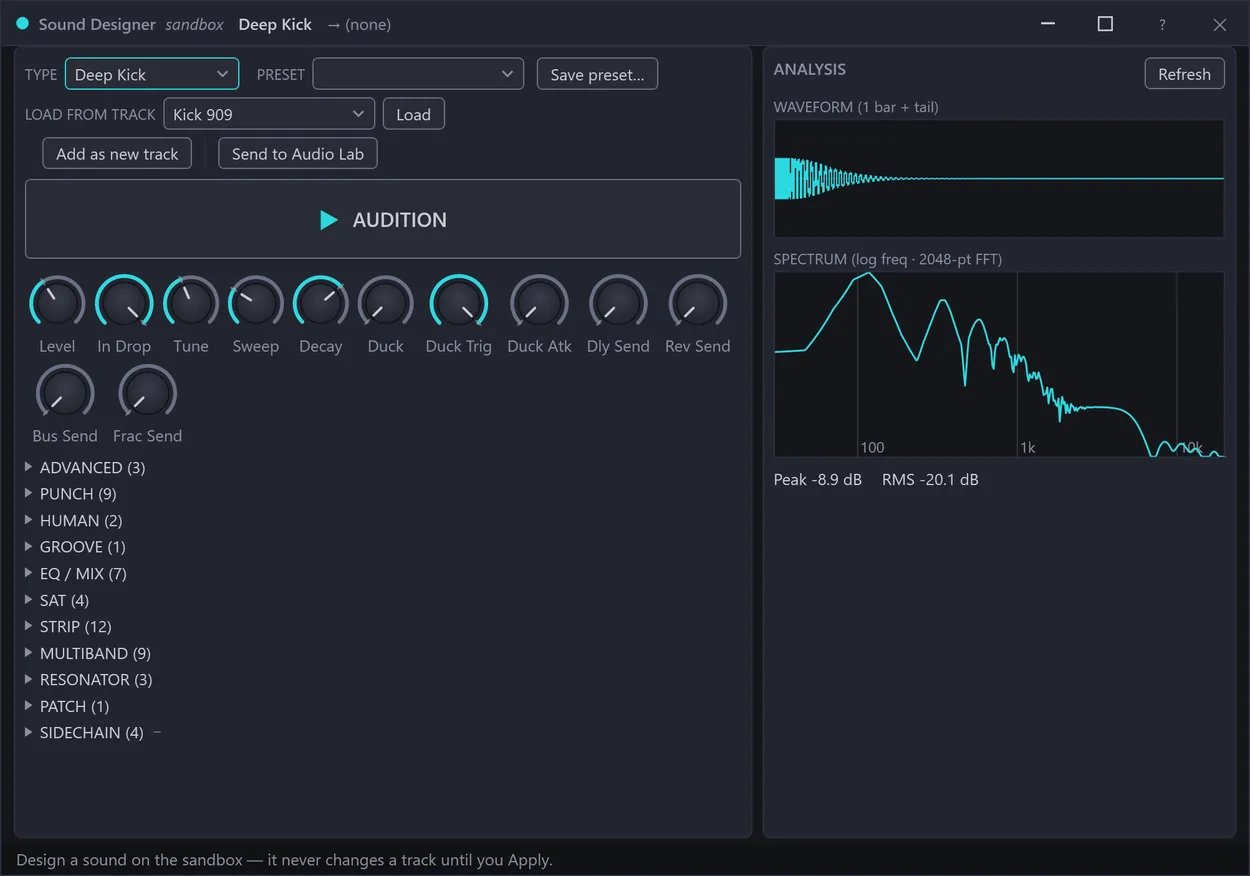Screen dimensions: 1250x876
Task: Click the help question mark icon
Action: click(x=1162, y=24)
